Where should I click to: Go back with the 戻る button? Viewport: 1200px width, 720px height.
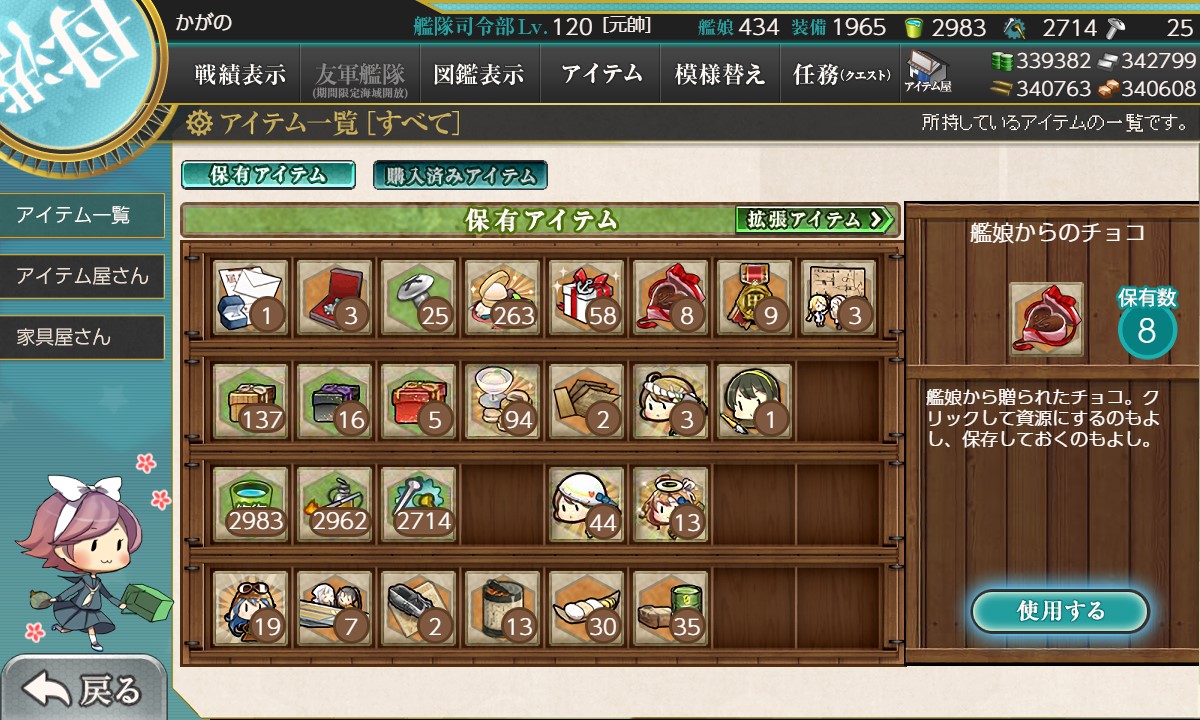(84, 688)
